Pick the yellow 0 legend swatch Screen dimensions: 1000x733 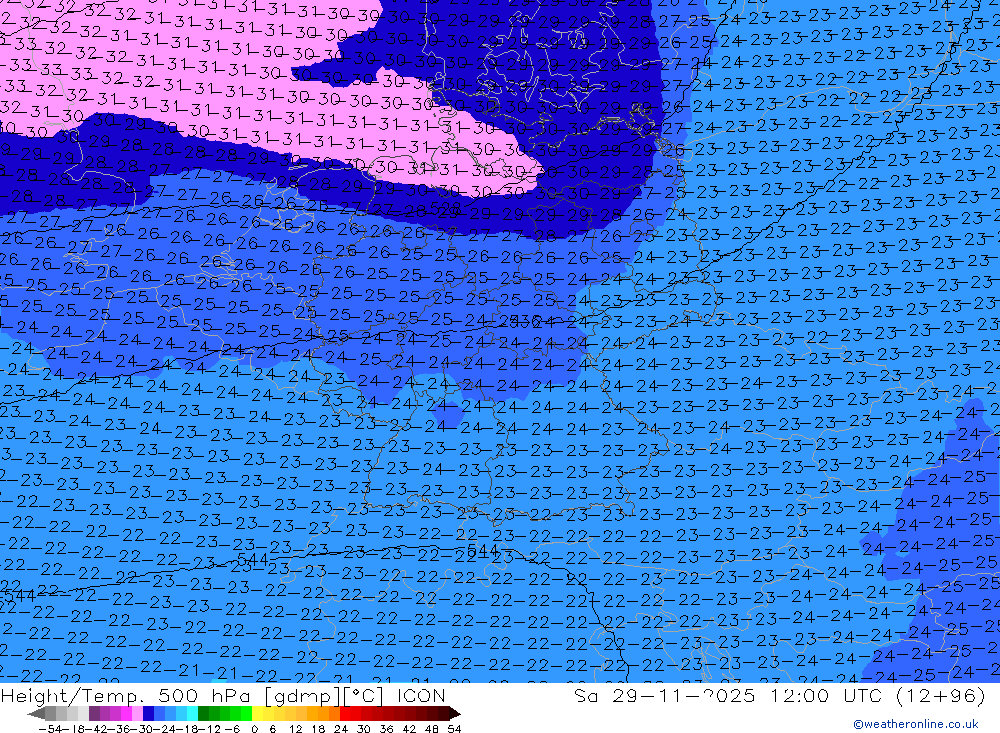[x=257, y=713]
